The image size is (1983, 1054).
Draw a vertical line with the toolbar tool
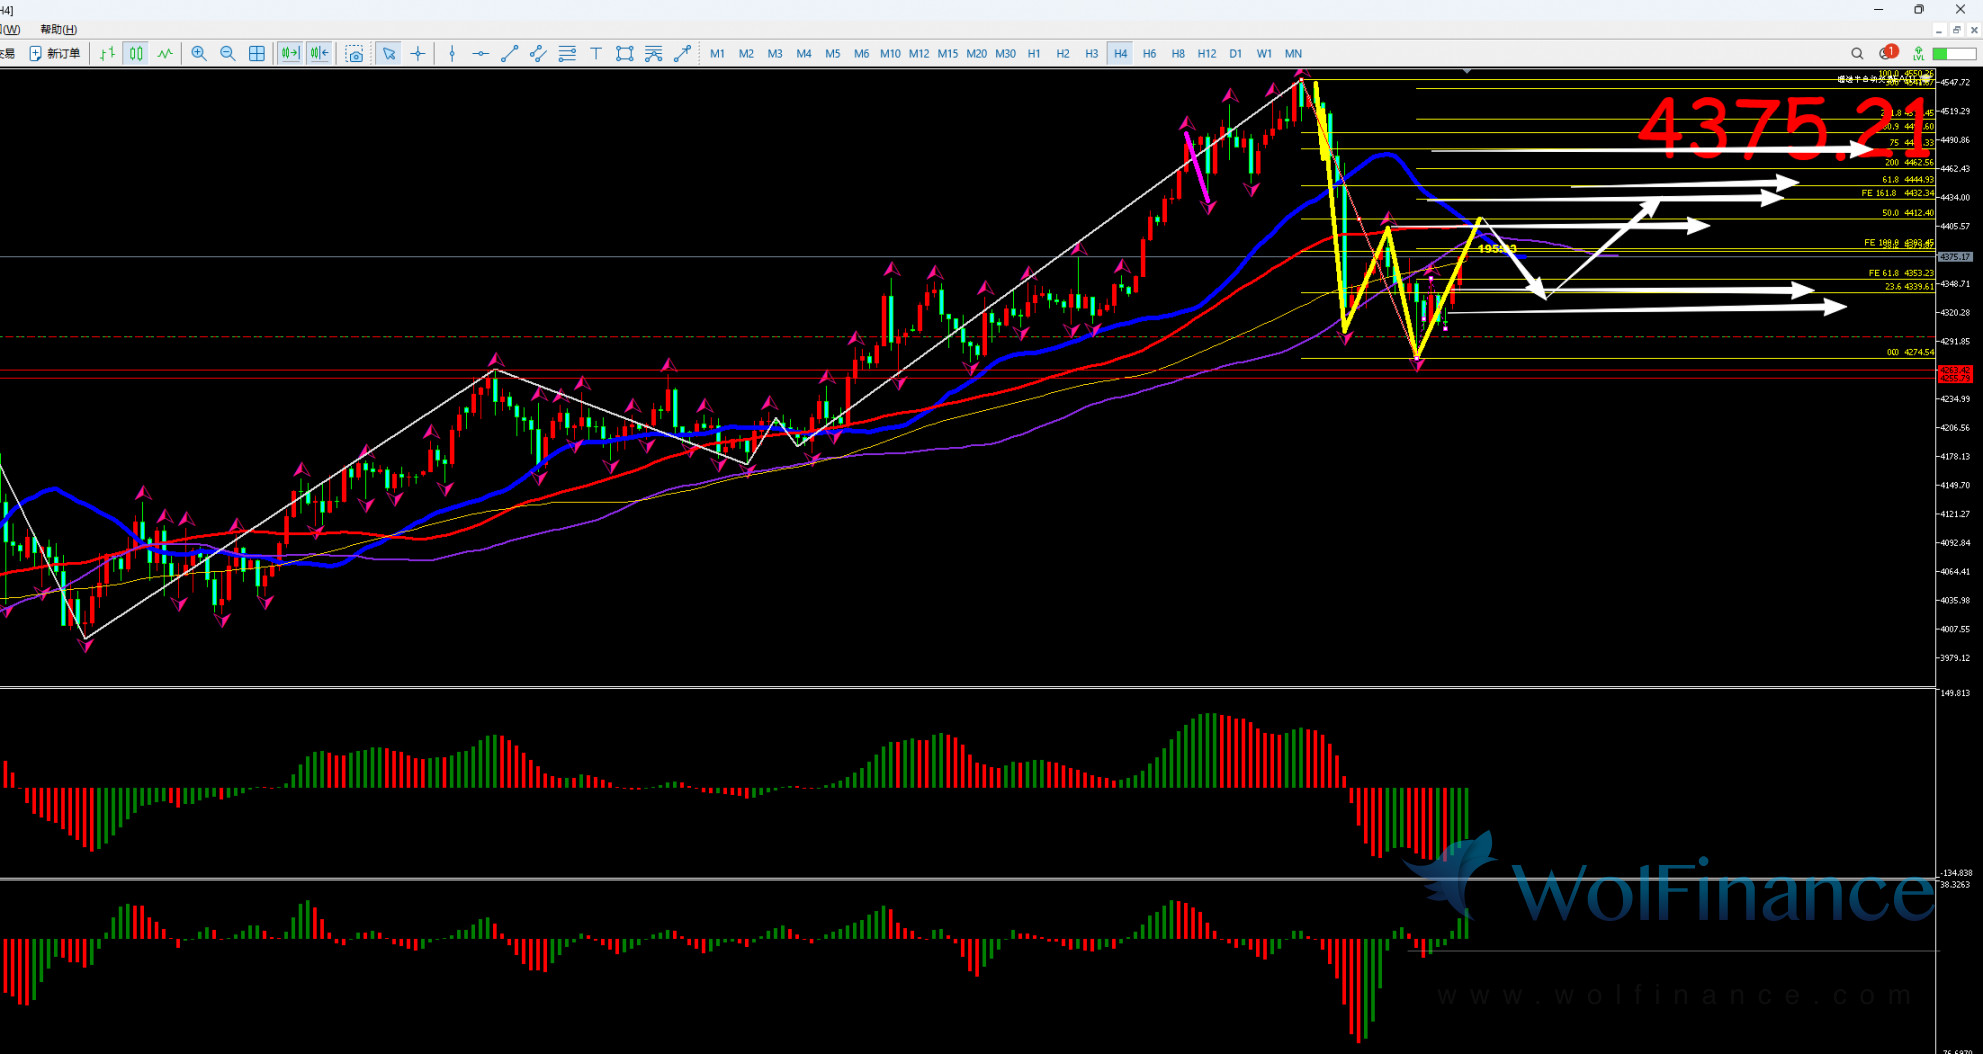(x=452, y=54)
